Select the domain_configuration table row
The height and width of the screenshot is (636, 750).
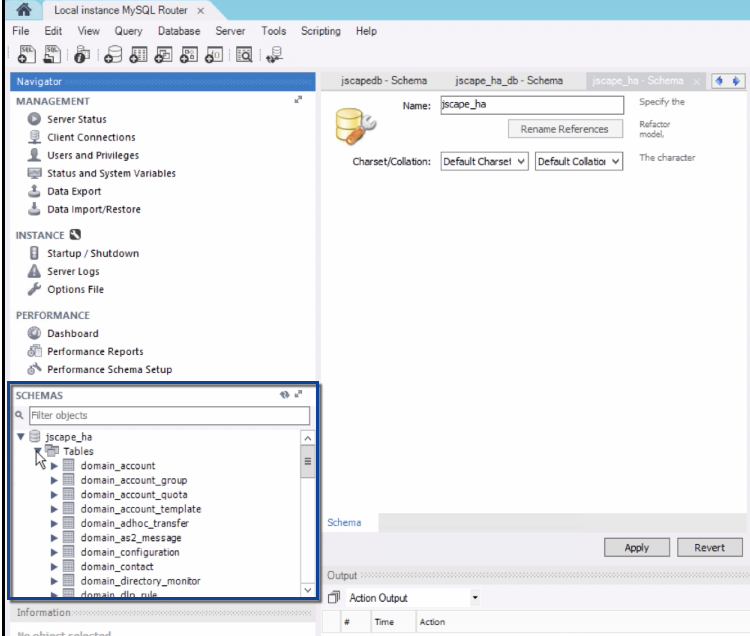(130, 552)
